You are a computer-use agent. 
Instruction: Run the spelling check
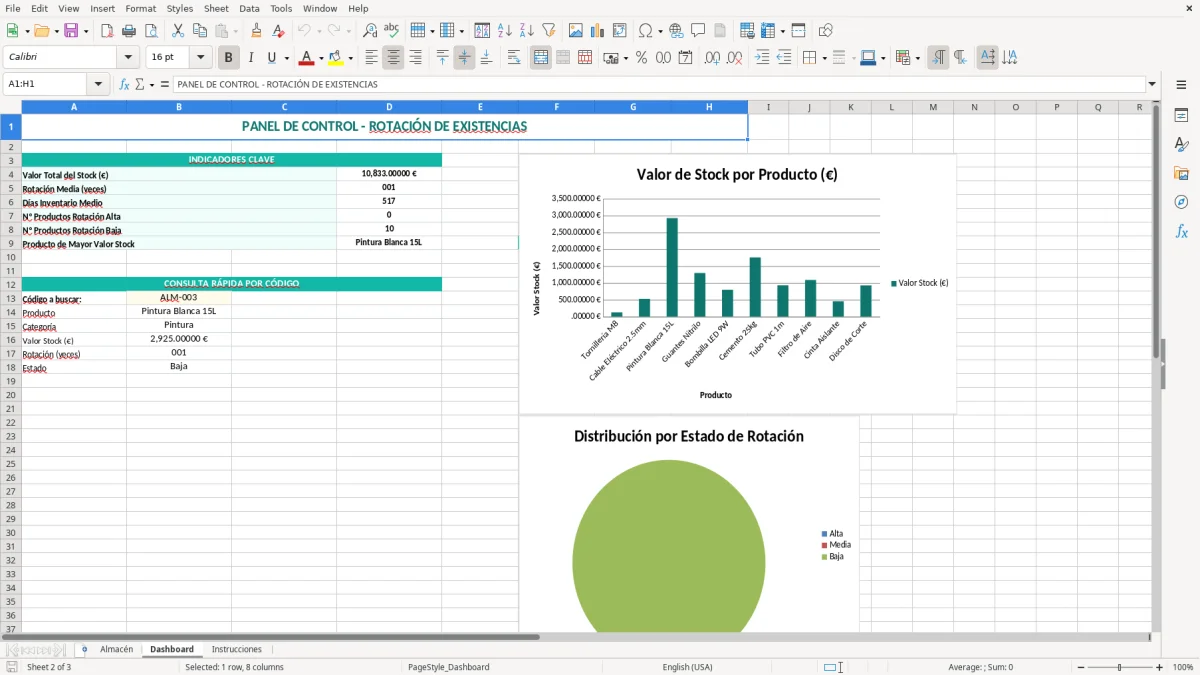[x=391, y=31]
